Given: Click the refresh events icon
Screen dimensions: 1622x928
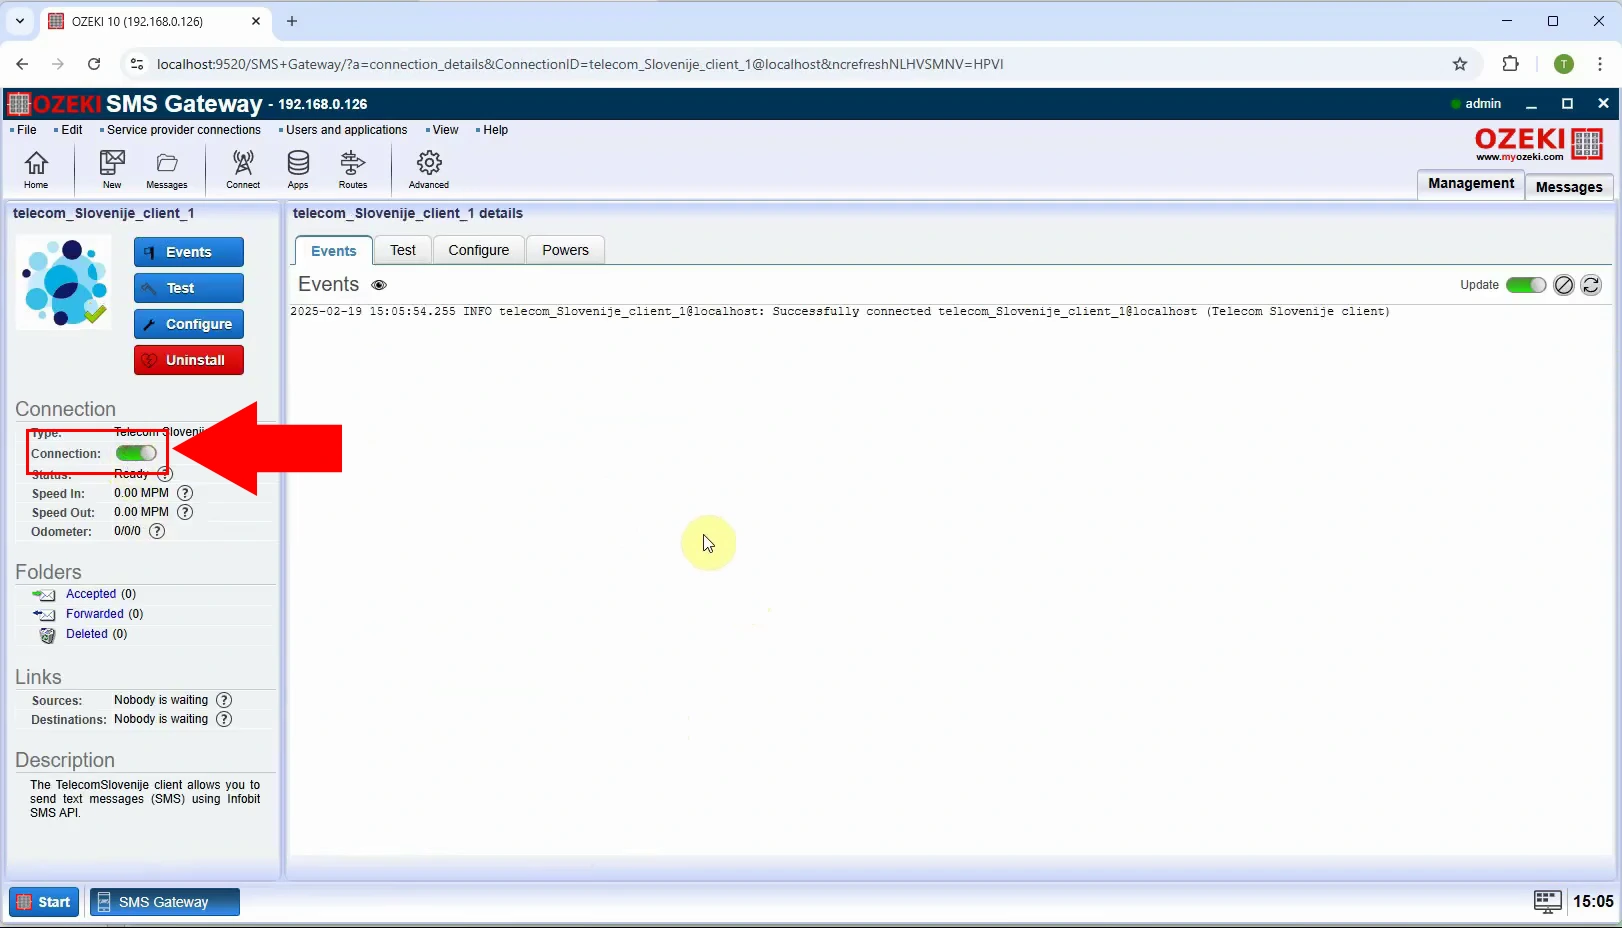Looking at the screenshot, I should pos(1591,285).
